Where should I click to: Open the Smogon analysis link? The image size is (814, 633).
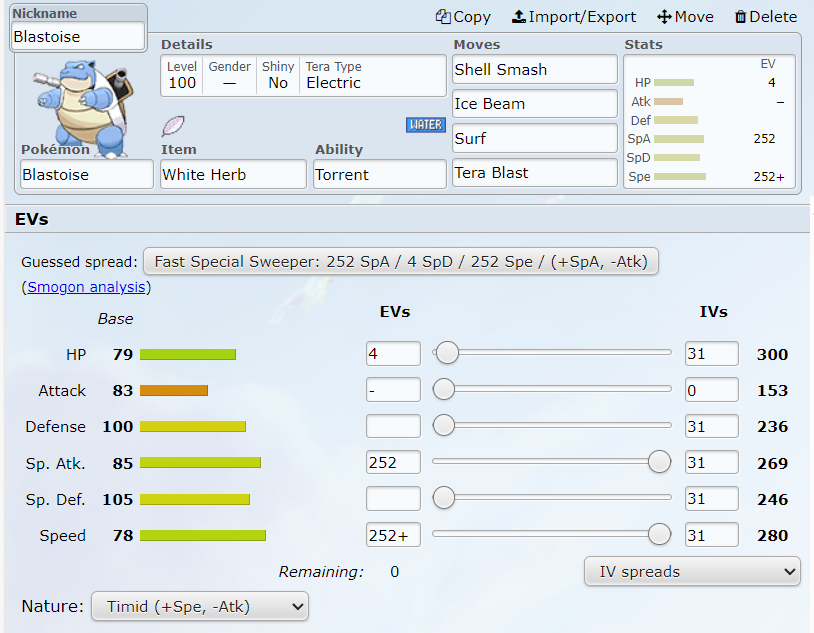[88, 287]
